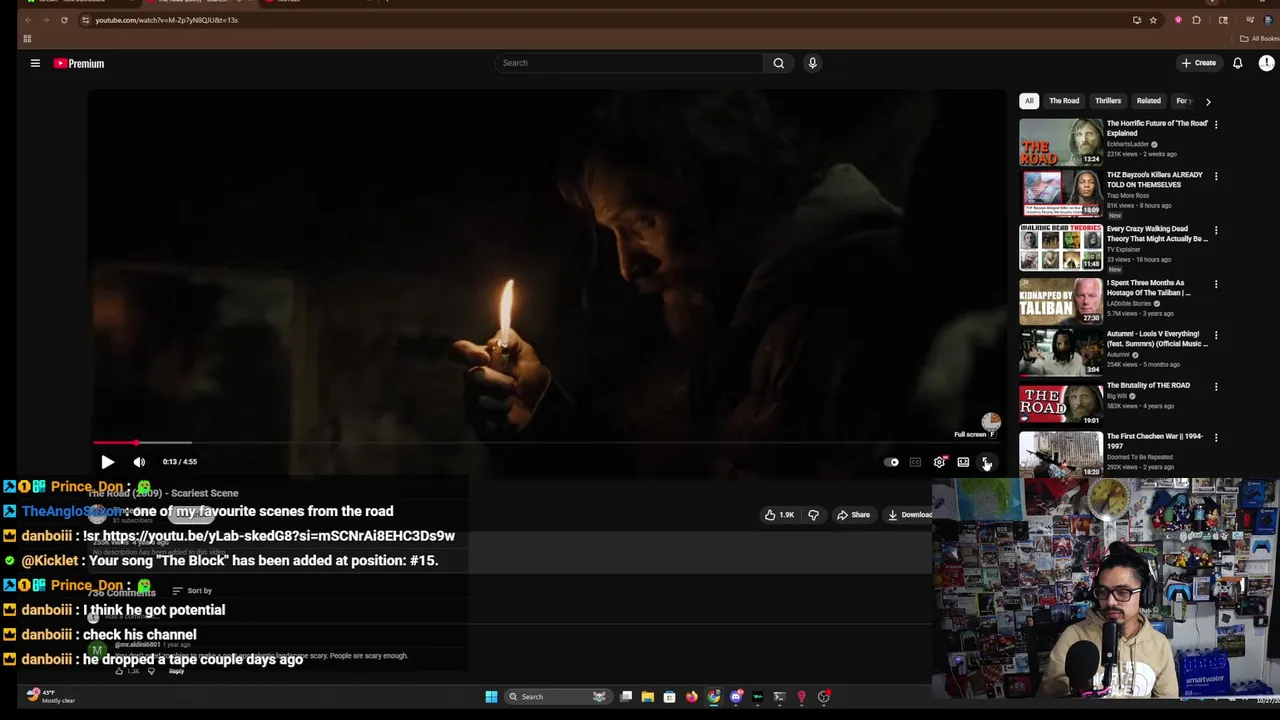Mute the video volume speaker icon
Image resolution: width=1280 pixels, height=720 pixels.
click(139, 462)
